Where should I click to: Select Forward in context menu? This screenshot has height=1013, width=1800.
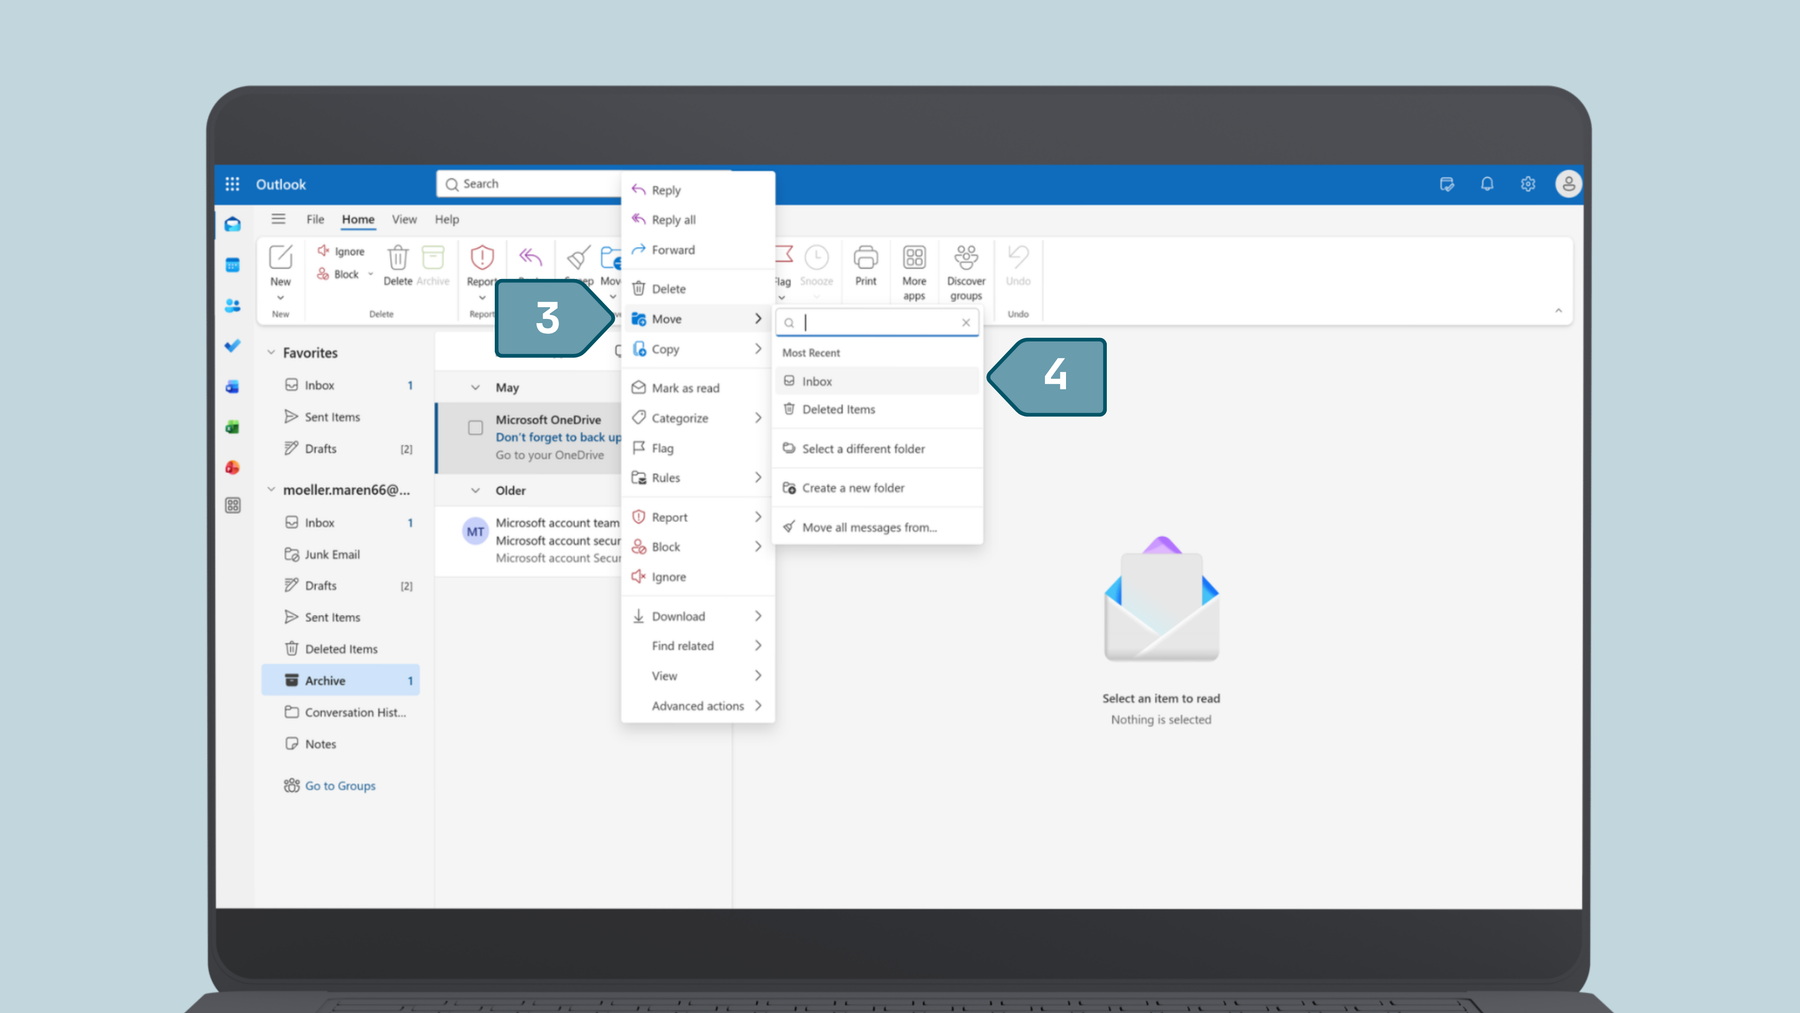(x=698, y=250)
